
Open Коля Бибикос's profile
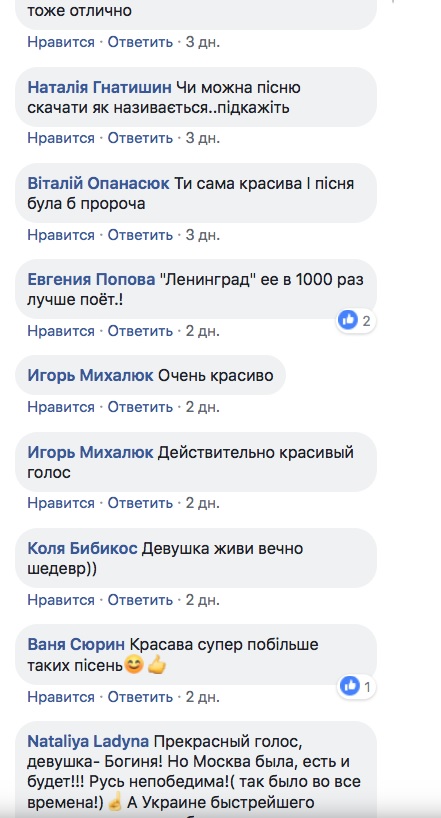tap(82, 549)
